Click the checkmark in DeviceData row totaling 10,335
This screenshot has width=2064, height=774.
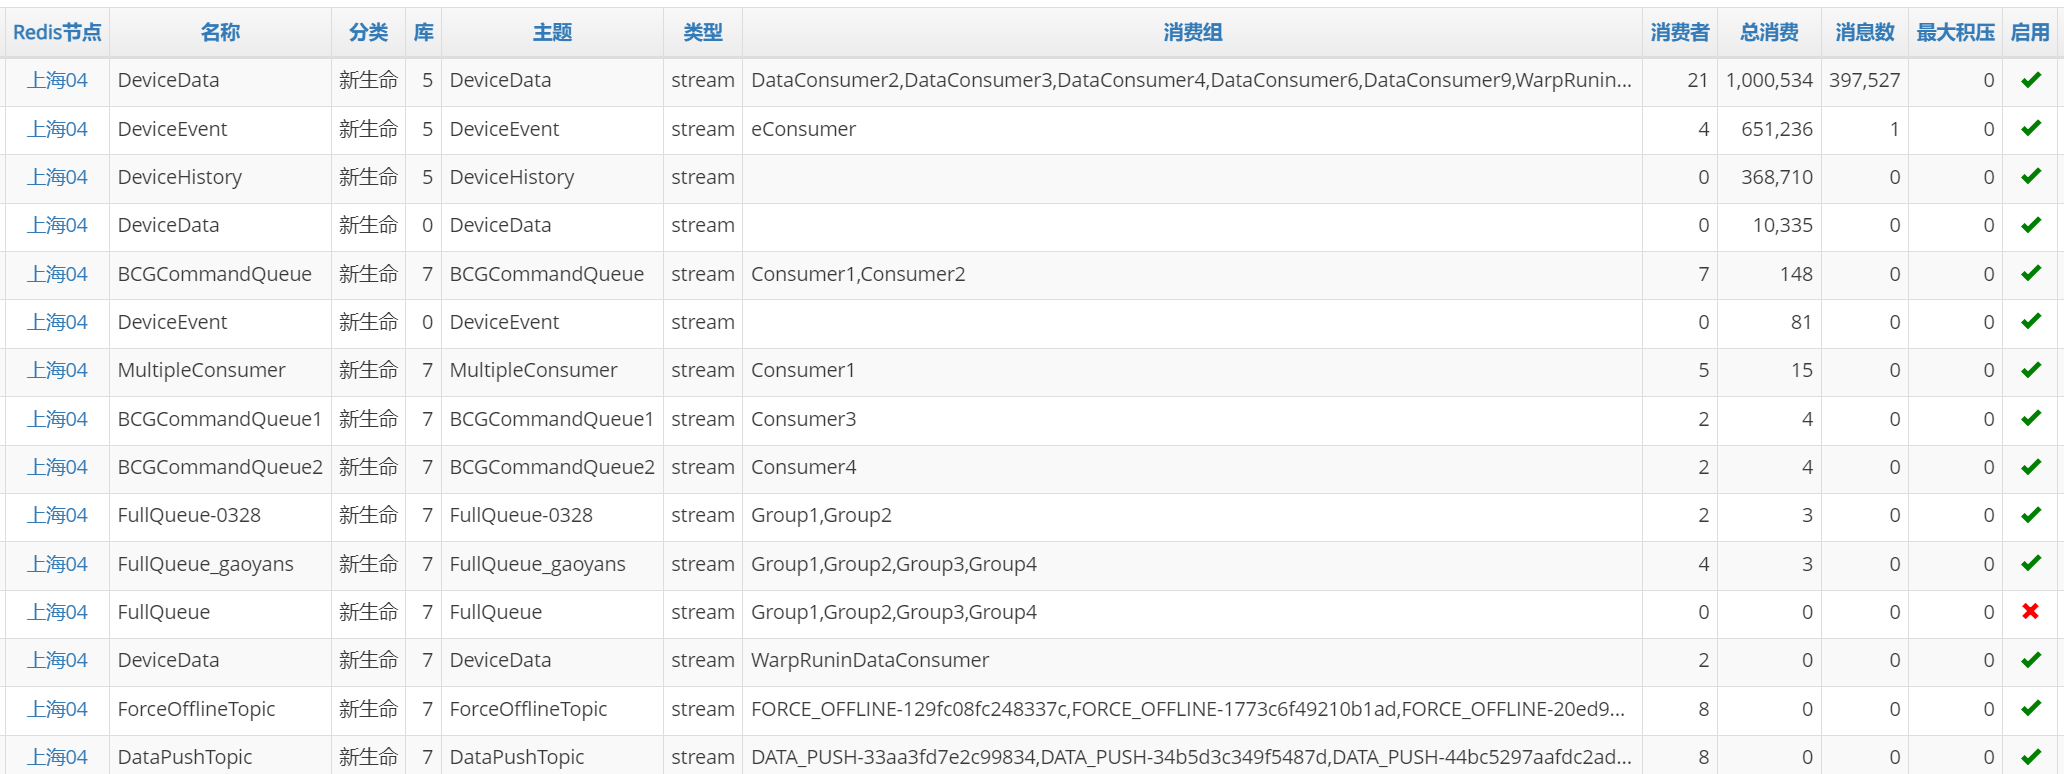pos(2030,225)
